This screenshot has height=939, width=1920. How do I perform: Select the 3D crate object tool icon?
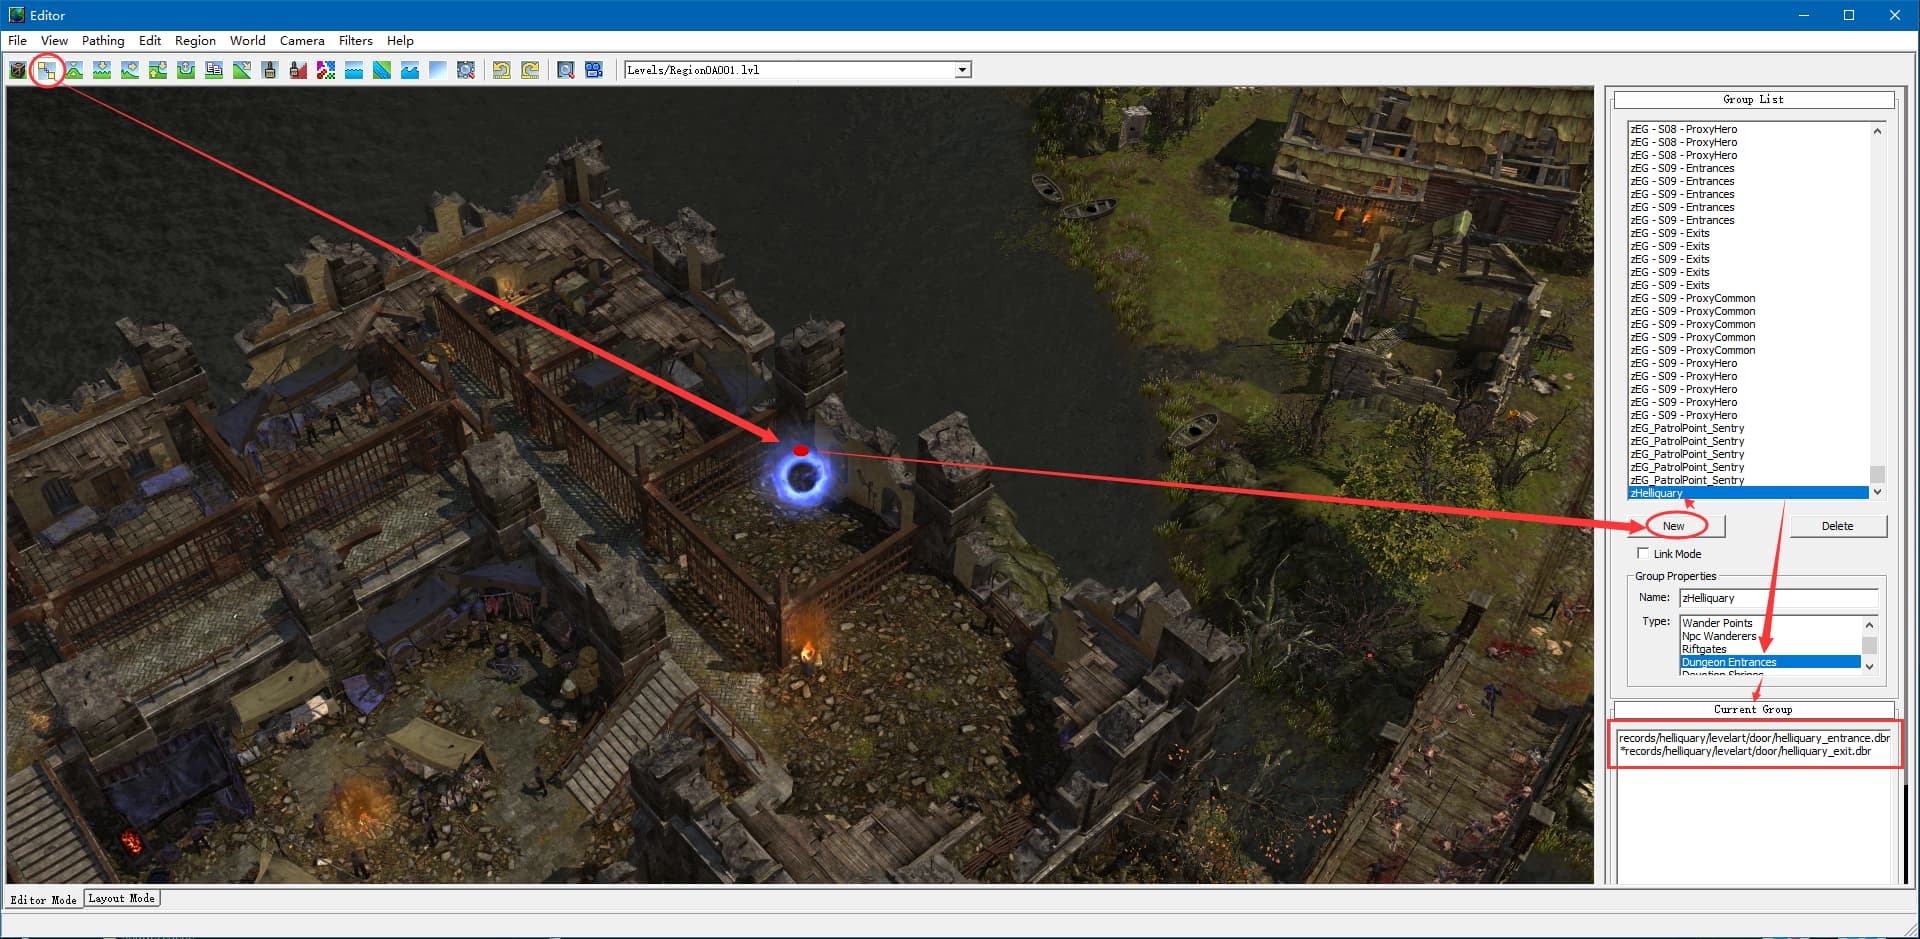coord(18,70)
